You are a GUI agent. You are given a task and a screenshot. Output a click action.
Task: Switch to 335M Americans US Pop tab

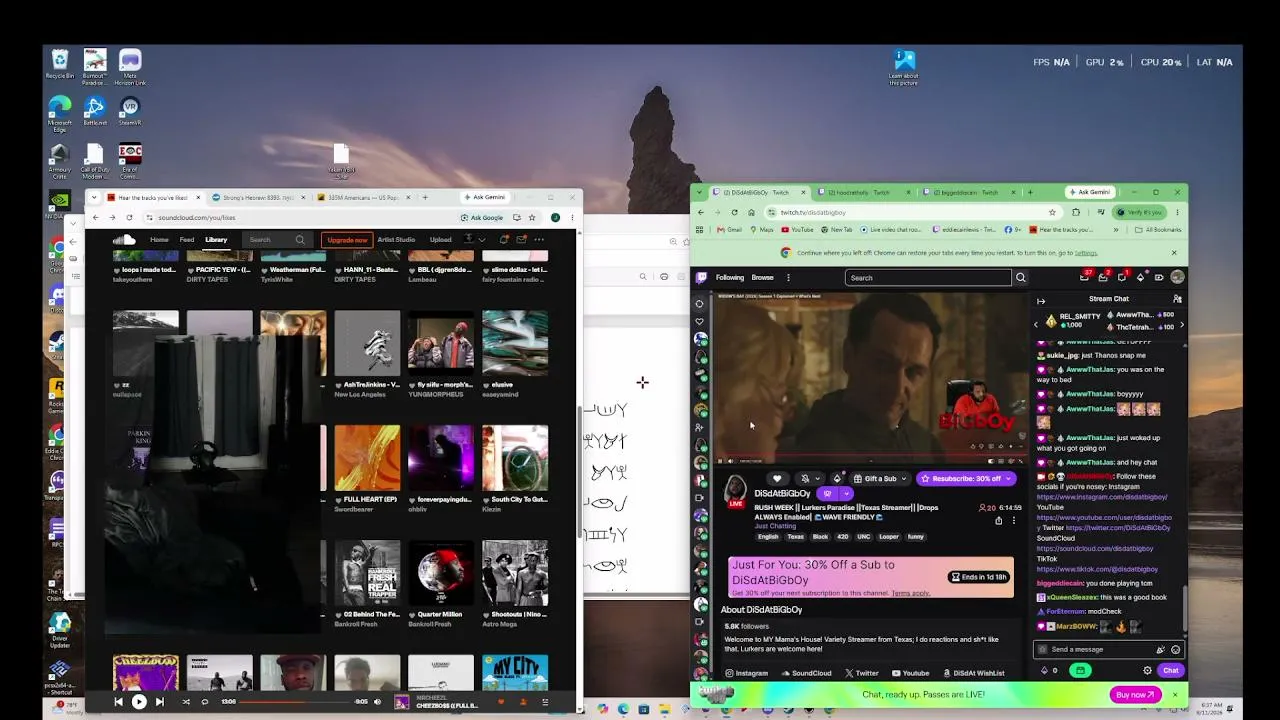(x=362, y=197)
